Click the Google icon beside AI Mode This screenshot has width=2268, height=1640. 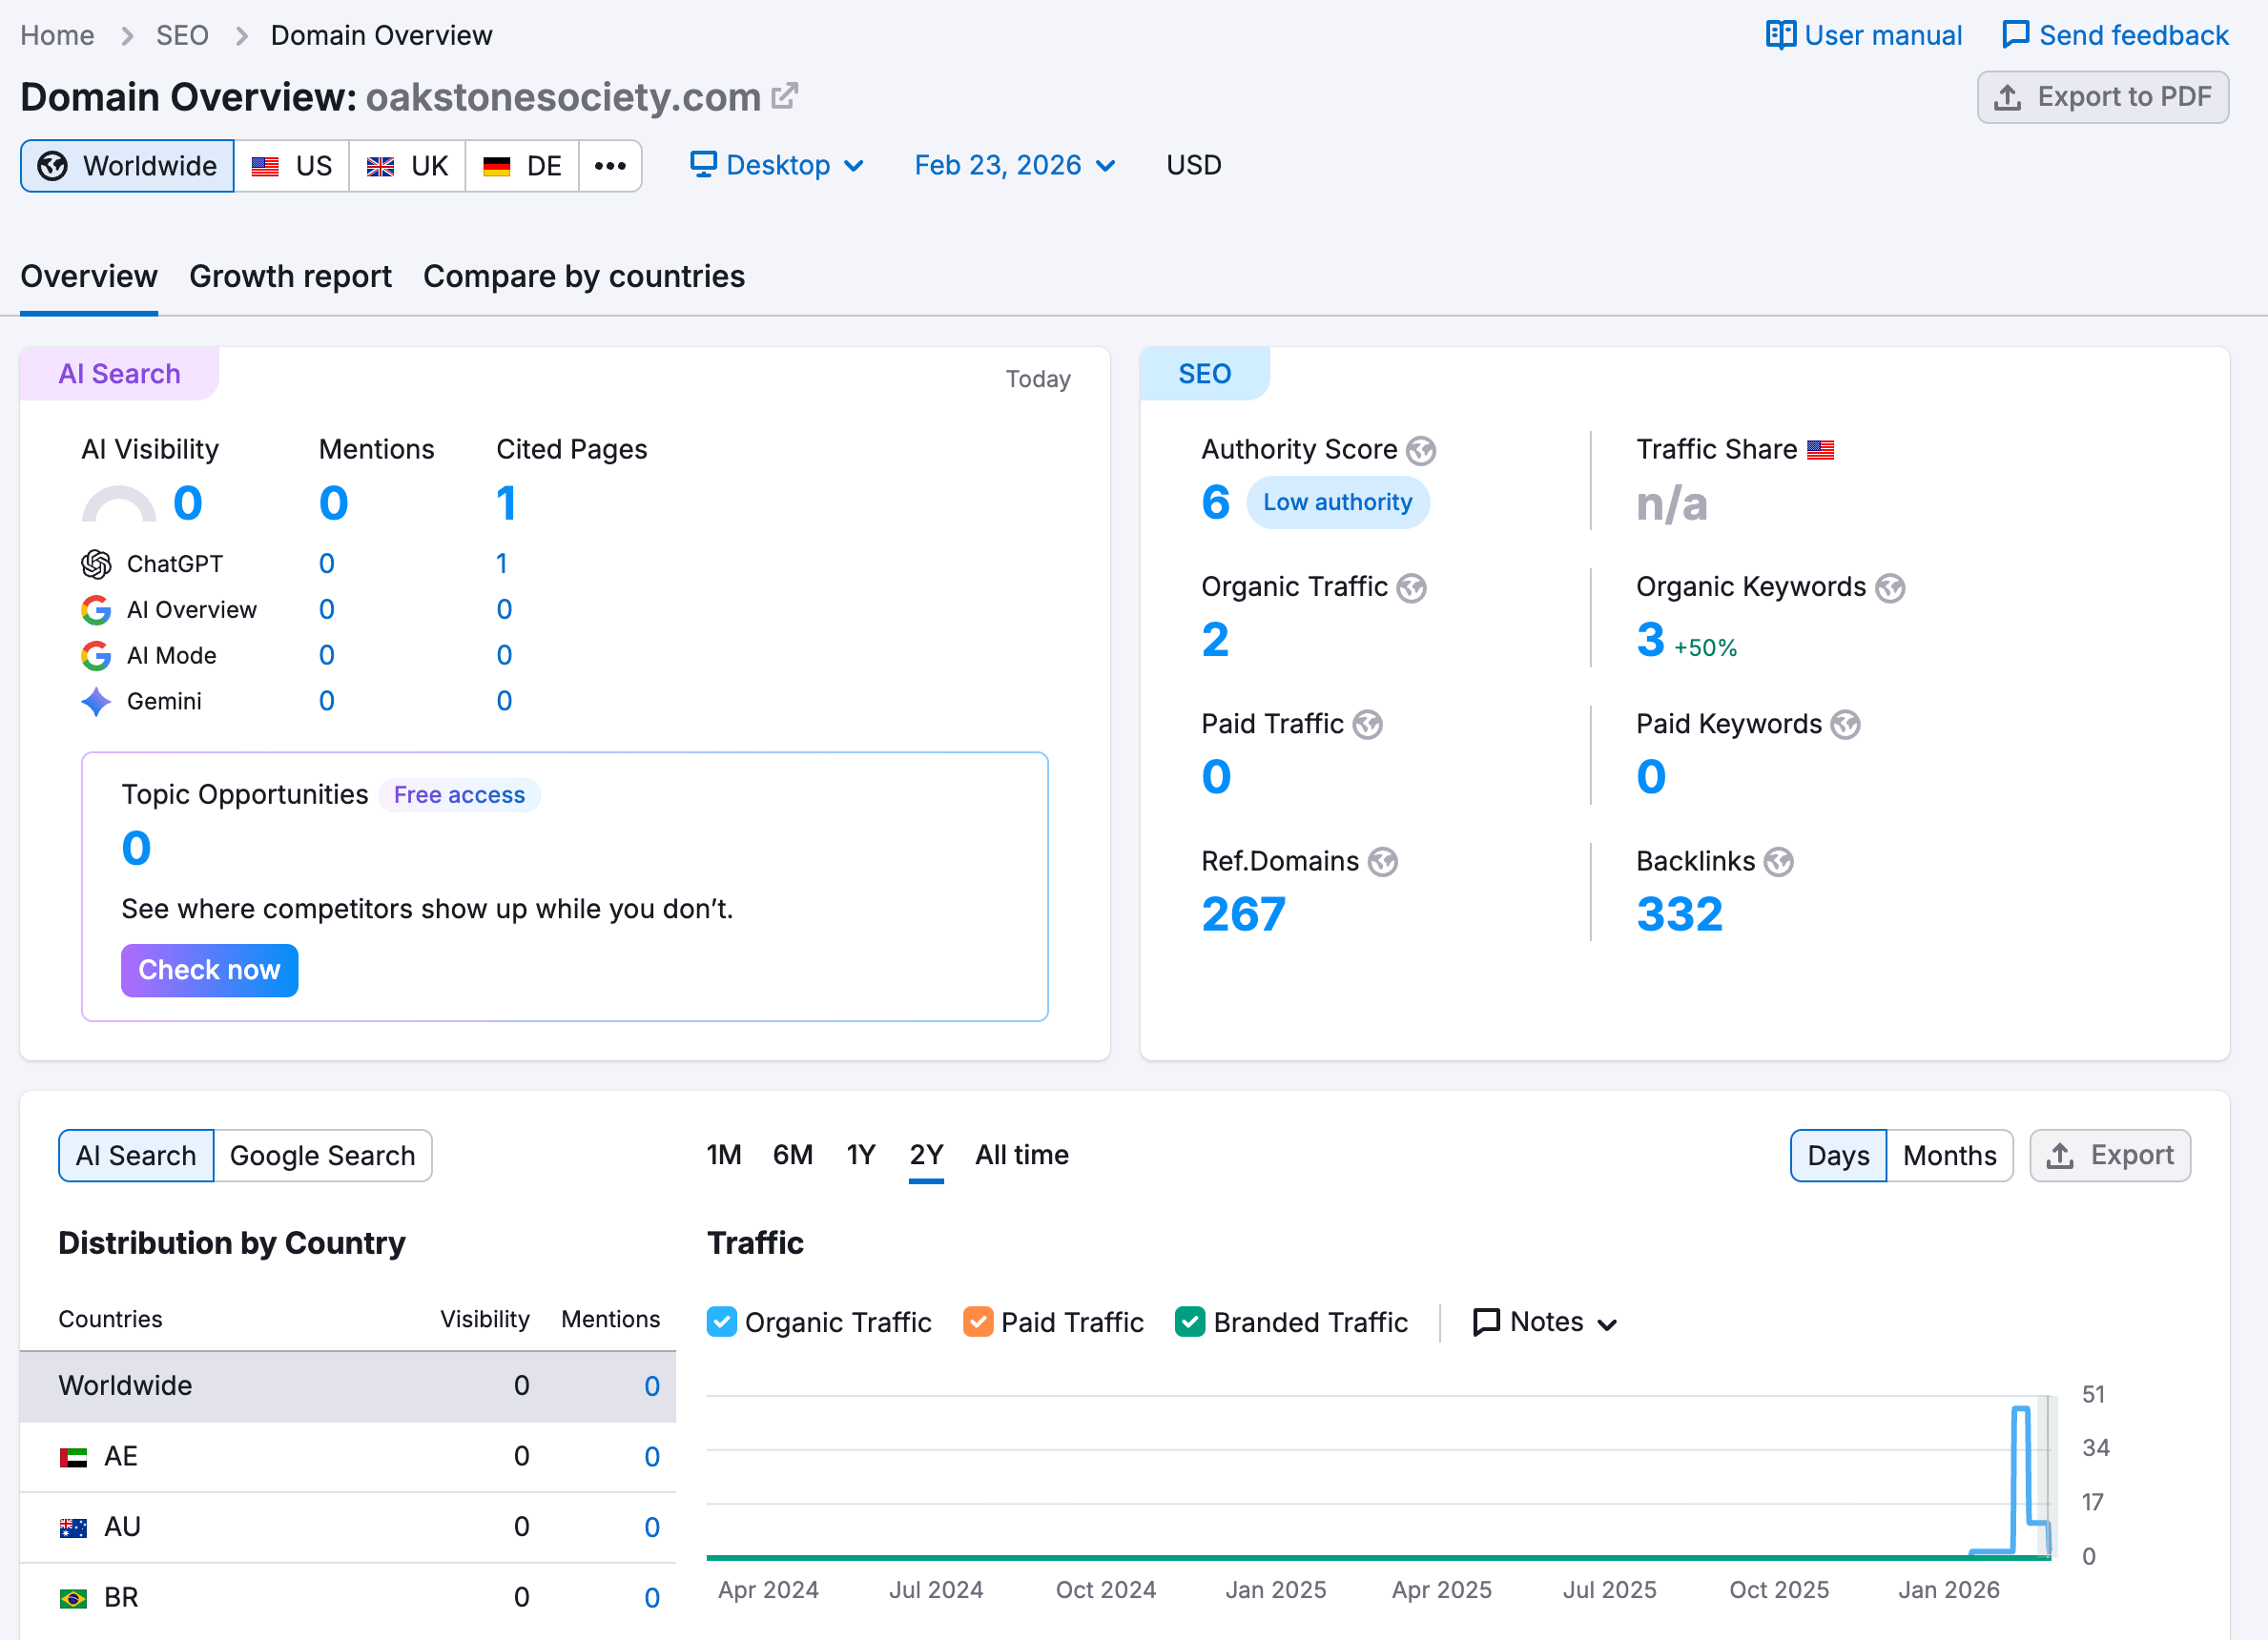[96, 656]
